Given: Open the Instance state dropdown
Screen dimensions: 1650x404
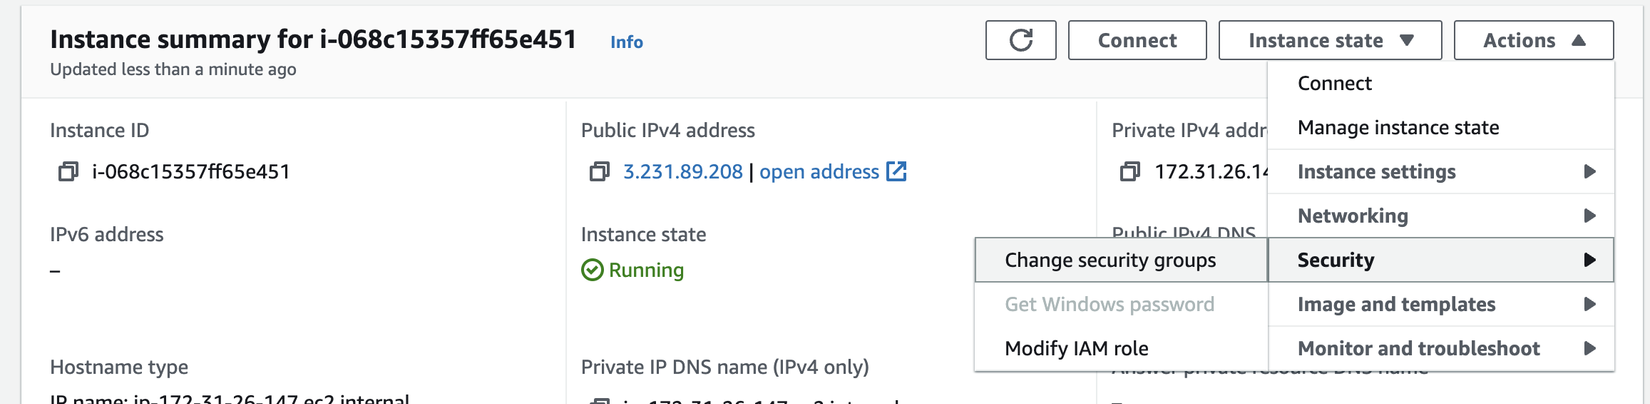Looking at the screenshot, I should (x=1329, y=40).
